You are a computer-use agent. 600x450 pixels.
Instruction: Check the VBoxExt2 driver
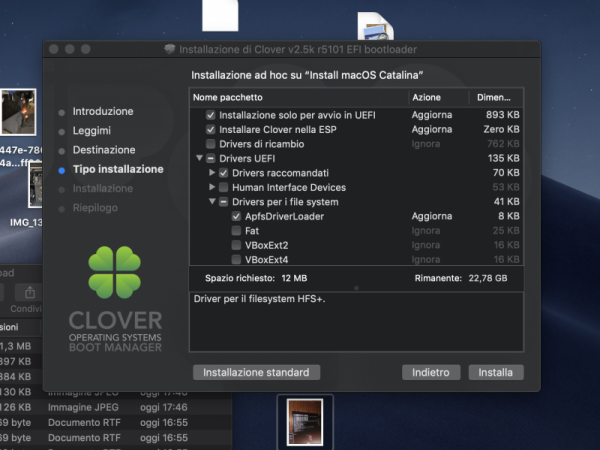coord(236,245)
